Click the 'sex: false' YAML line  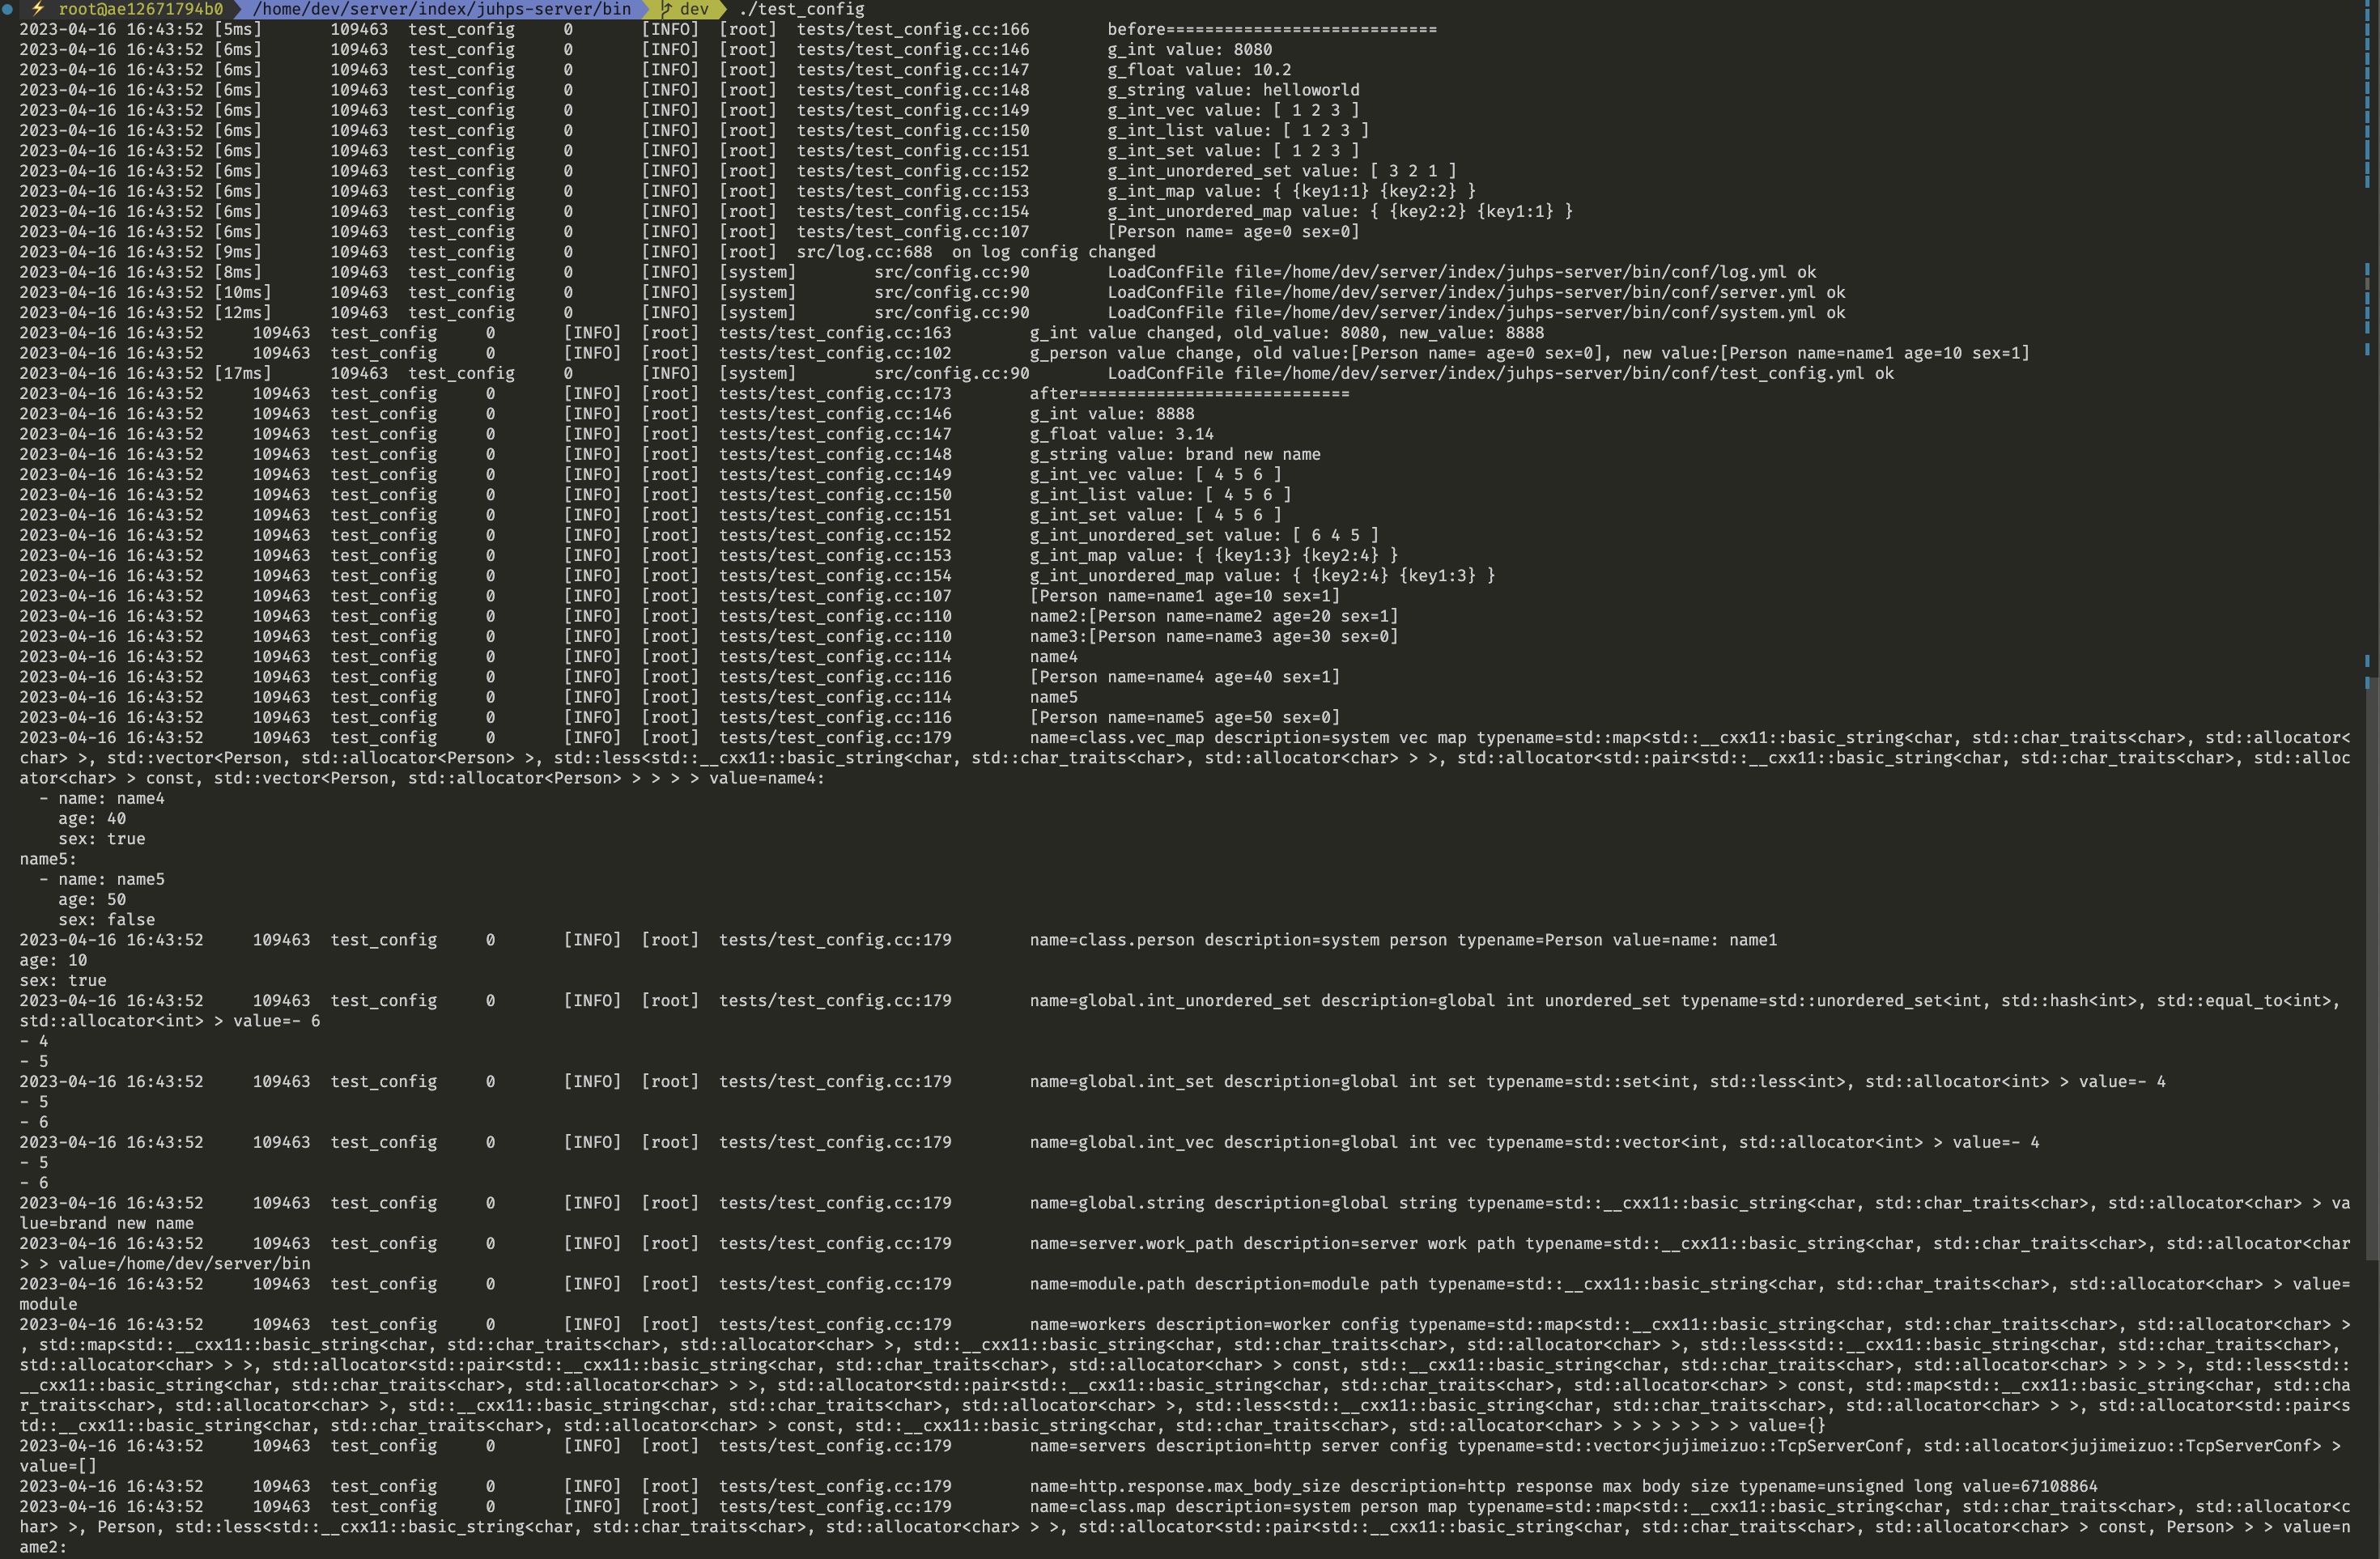pyautogui.click(x=107, y=919)
